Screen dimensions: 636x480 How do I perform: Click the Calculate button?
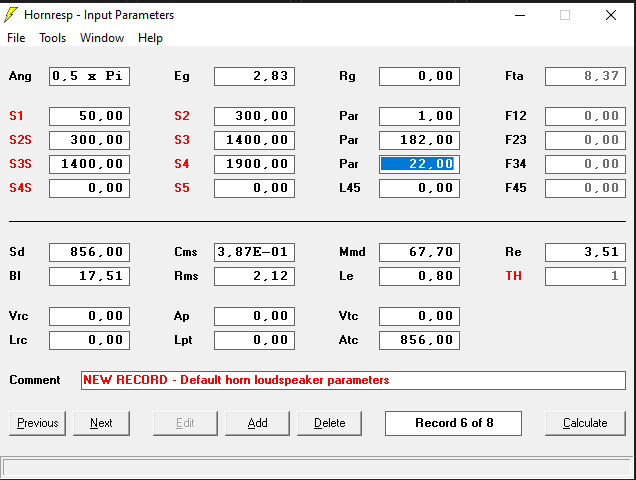pyautogui.click(x=585, y=423)
